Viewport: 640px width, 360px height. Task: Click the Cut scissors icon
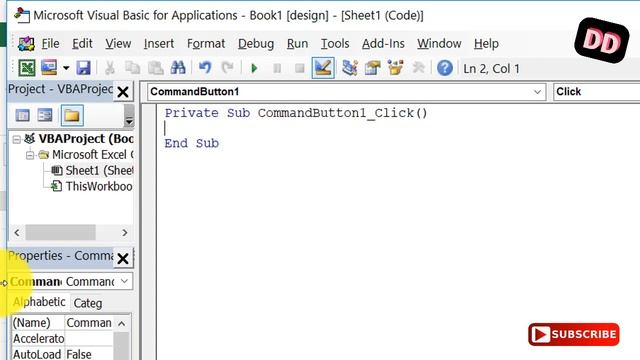110,68
